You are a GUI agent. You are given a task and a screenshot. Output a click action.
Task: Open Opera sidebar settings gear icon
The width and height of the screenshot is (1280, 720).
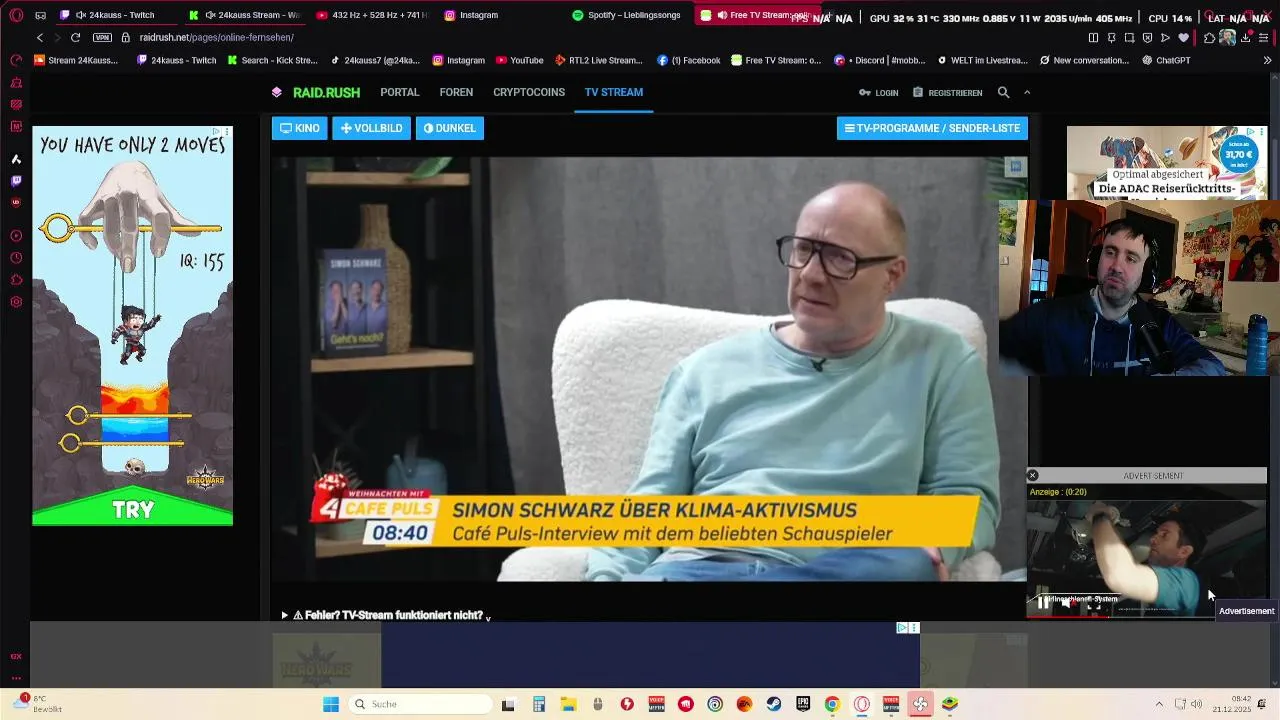point(16,302)
